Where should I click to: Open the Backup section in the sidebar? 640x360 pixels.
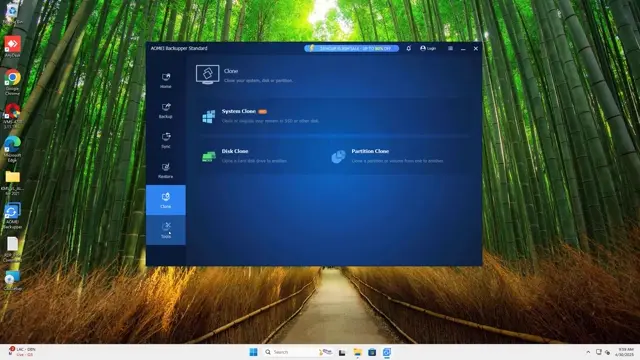[x=166, y=111]
